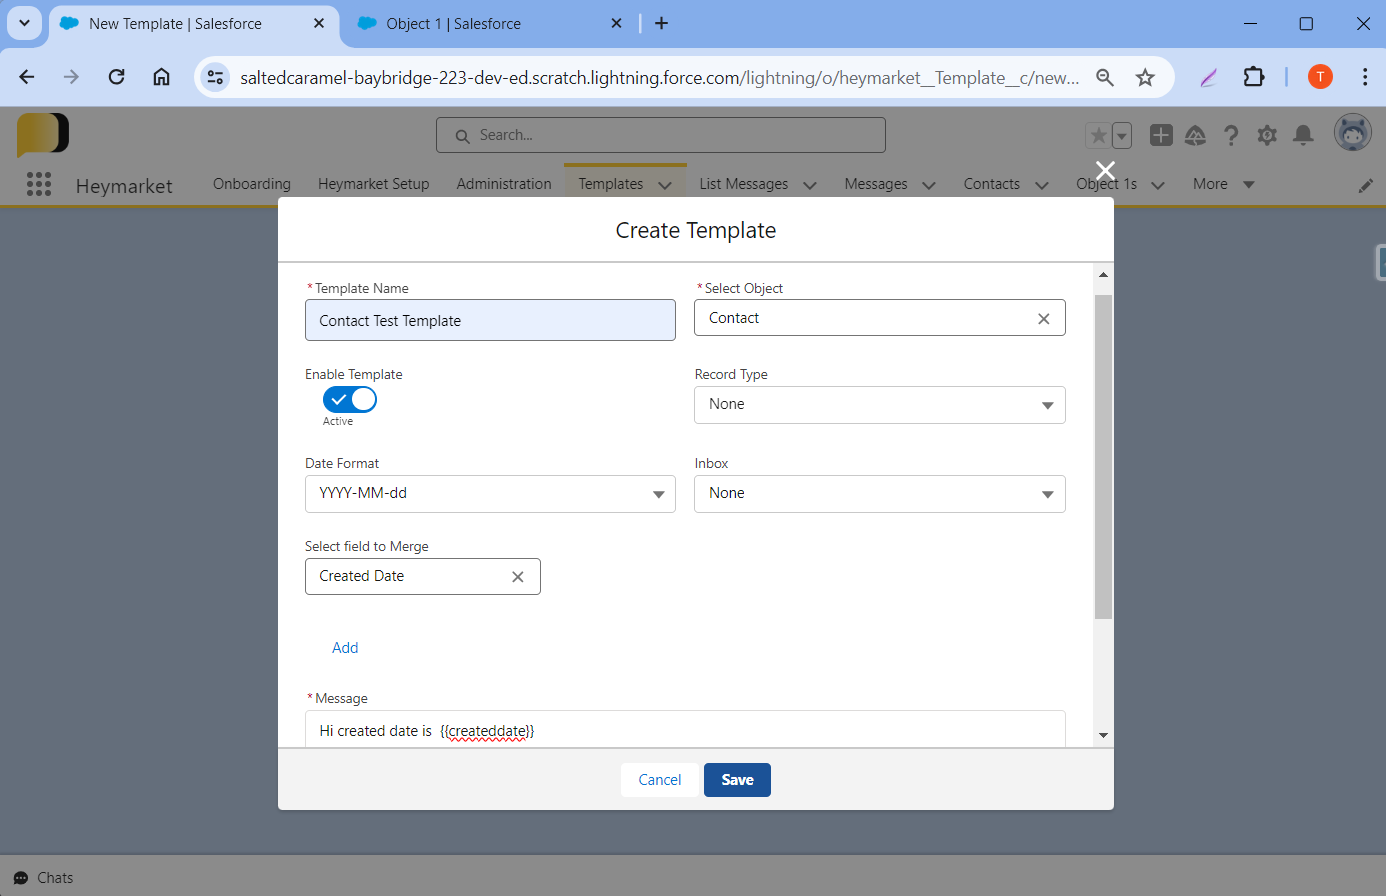This screenshot has width=1386, height=896.
Task: Click the Salesforce favorites star
Action: (x=1098, y=135)
